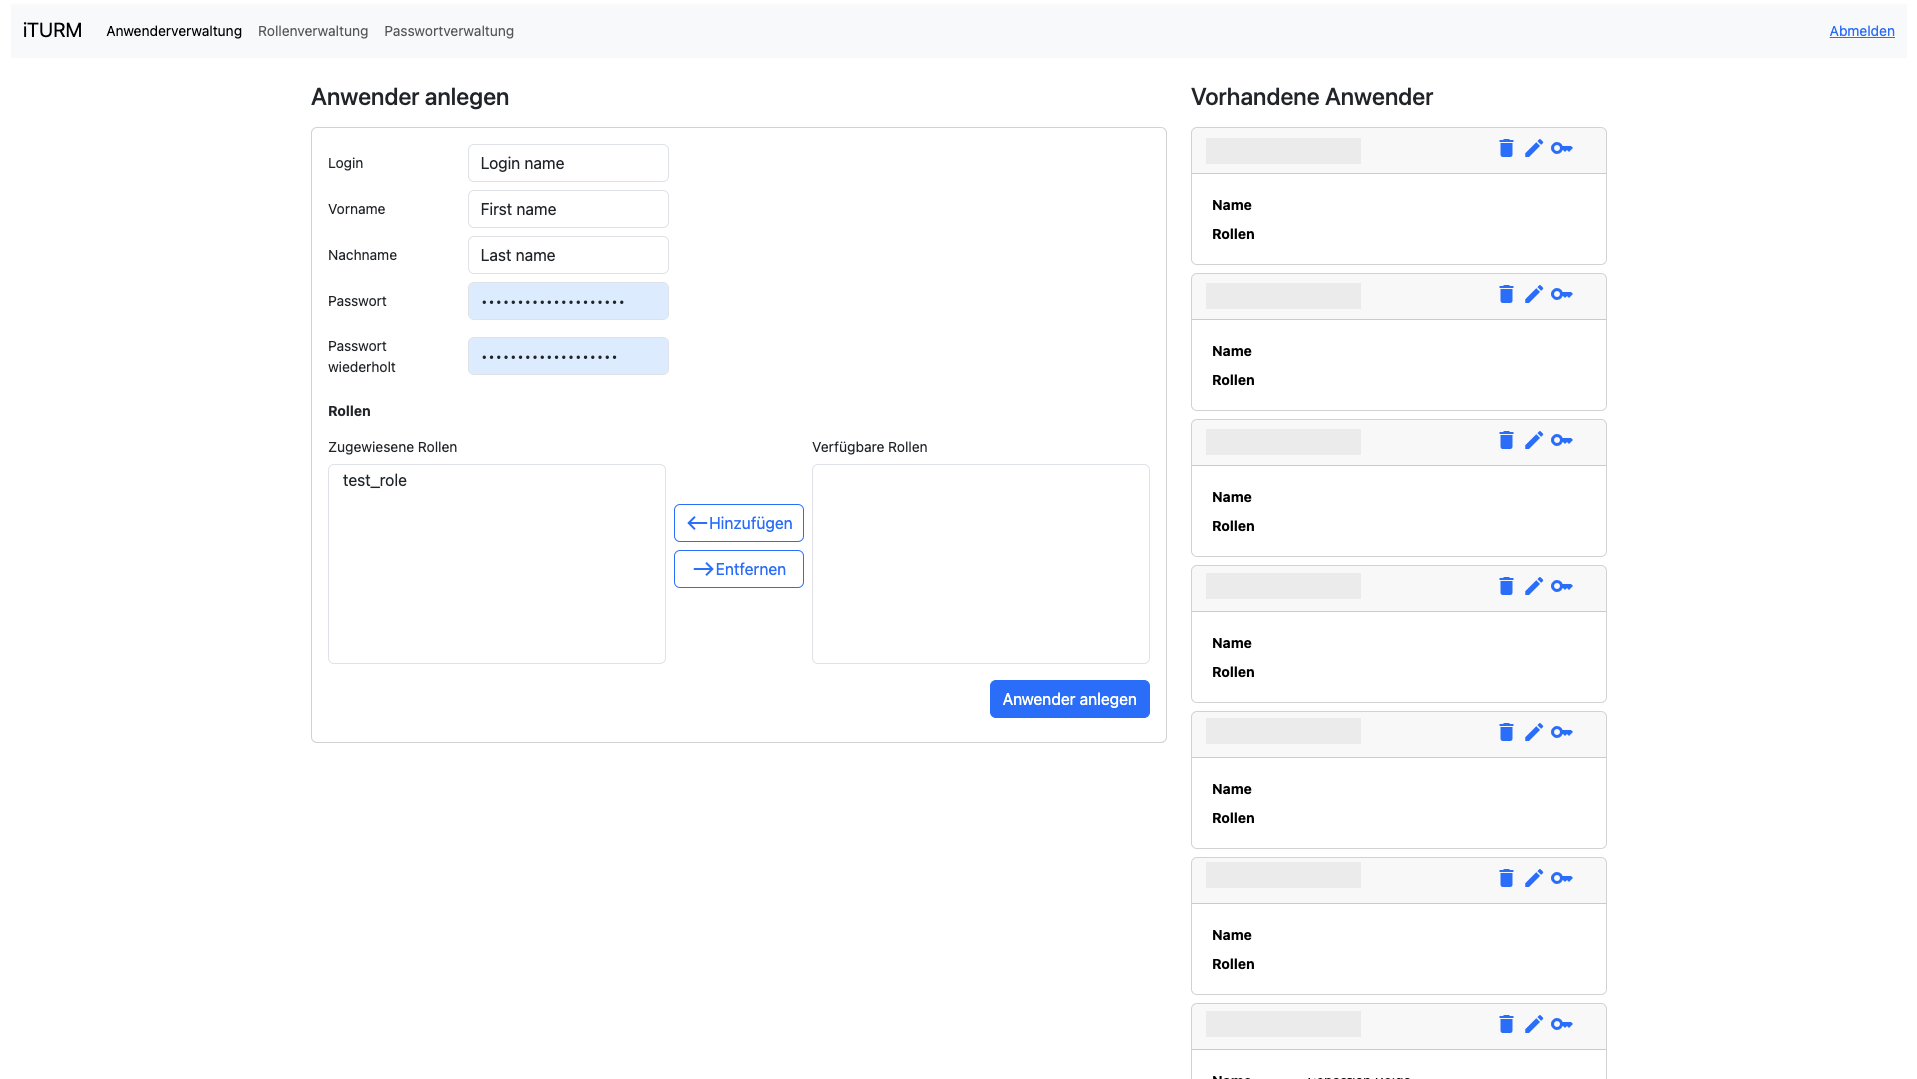Image resolution: width=1917 pixels, height=1079 pixels.
Task: Edit the sixth user with the pencil icon
Action: pos(1533,878)
